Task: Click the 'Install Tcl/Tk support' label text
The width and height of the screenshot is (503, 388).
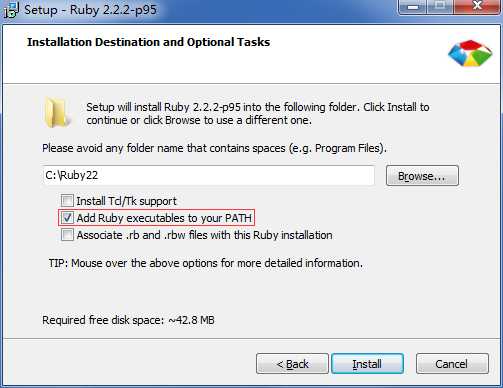Action: [126, 201]
